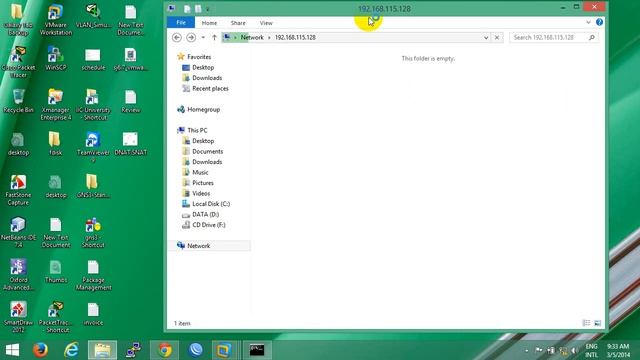Open the Share ribbon tab
Image resolution: width=640 pixels, height=360 pixels.
[x=238, y=23]
